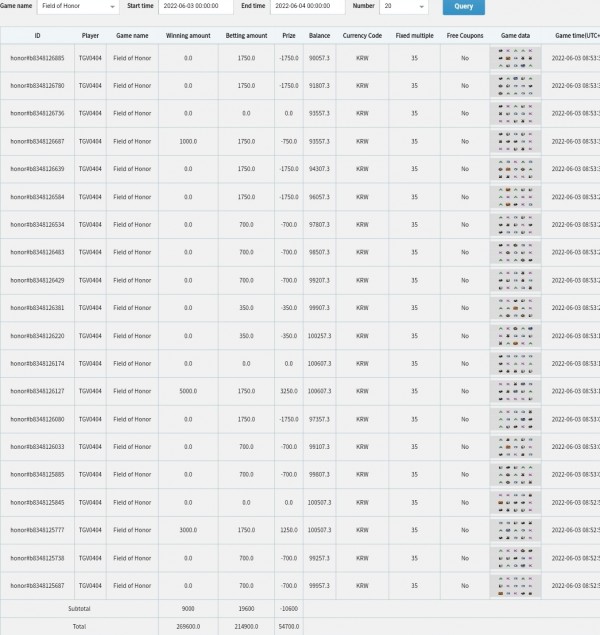
Task: Click subtotal betting value 15600
Action: (x=246, y=609)
